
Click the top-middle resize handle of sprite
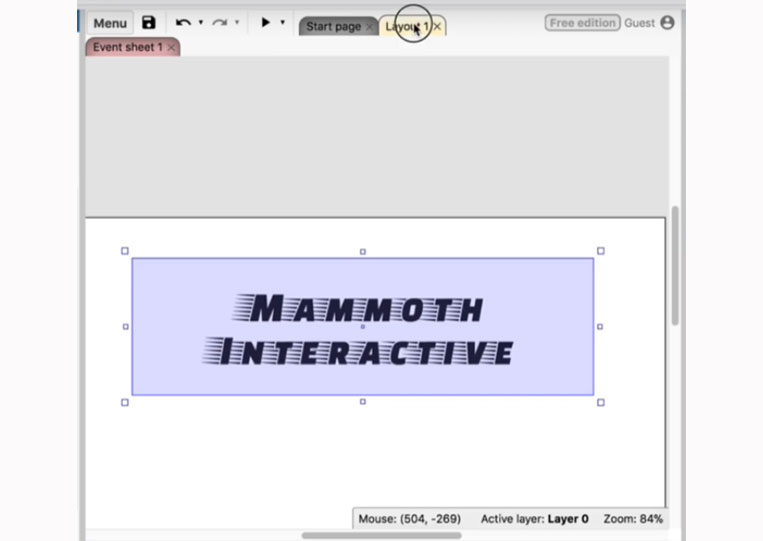[x=363, y=252]
